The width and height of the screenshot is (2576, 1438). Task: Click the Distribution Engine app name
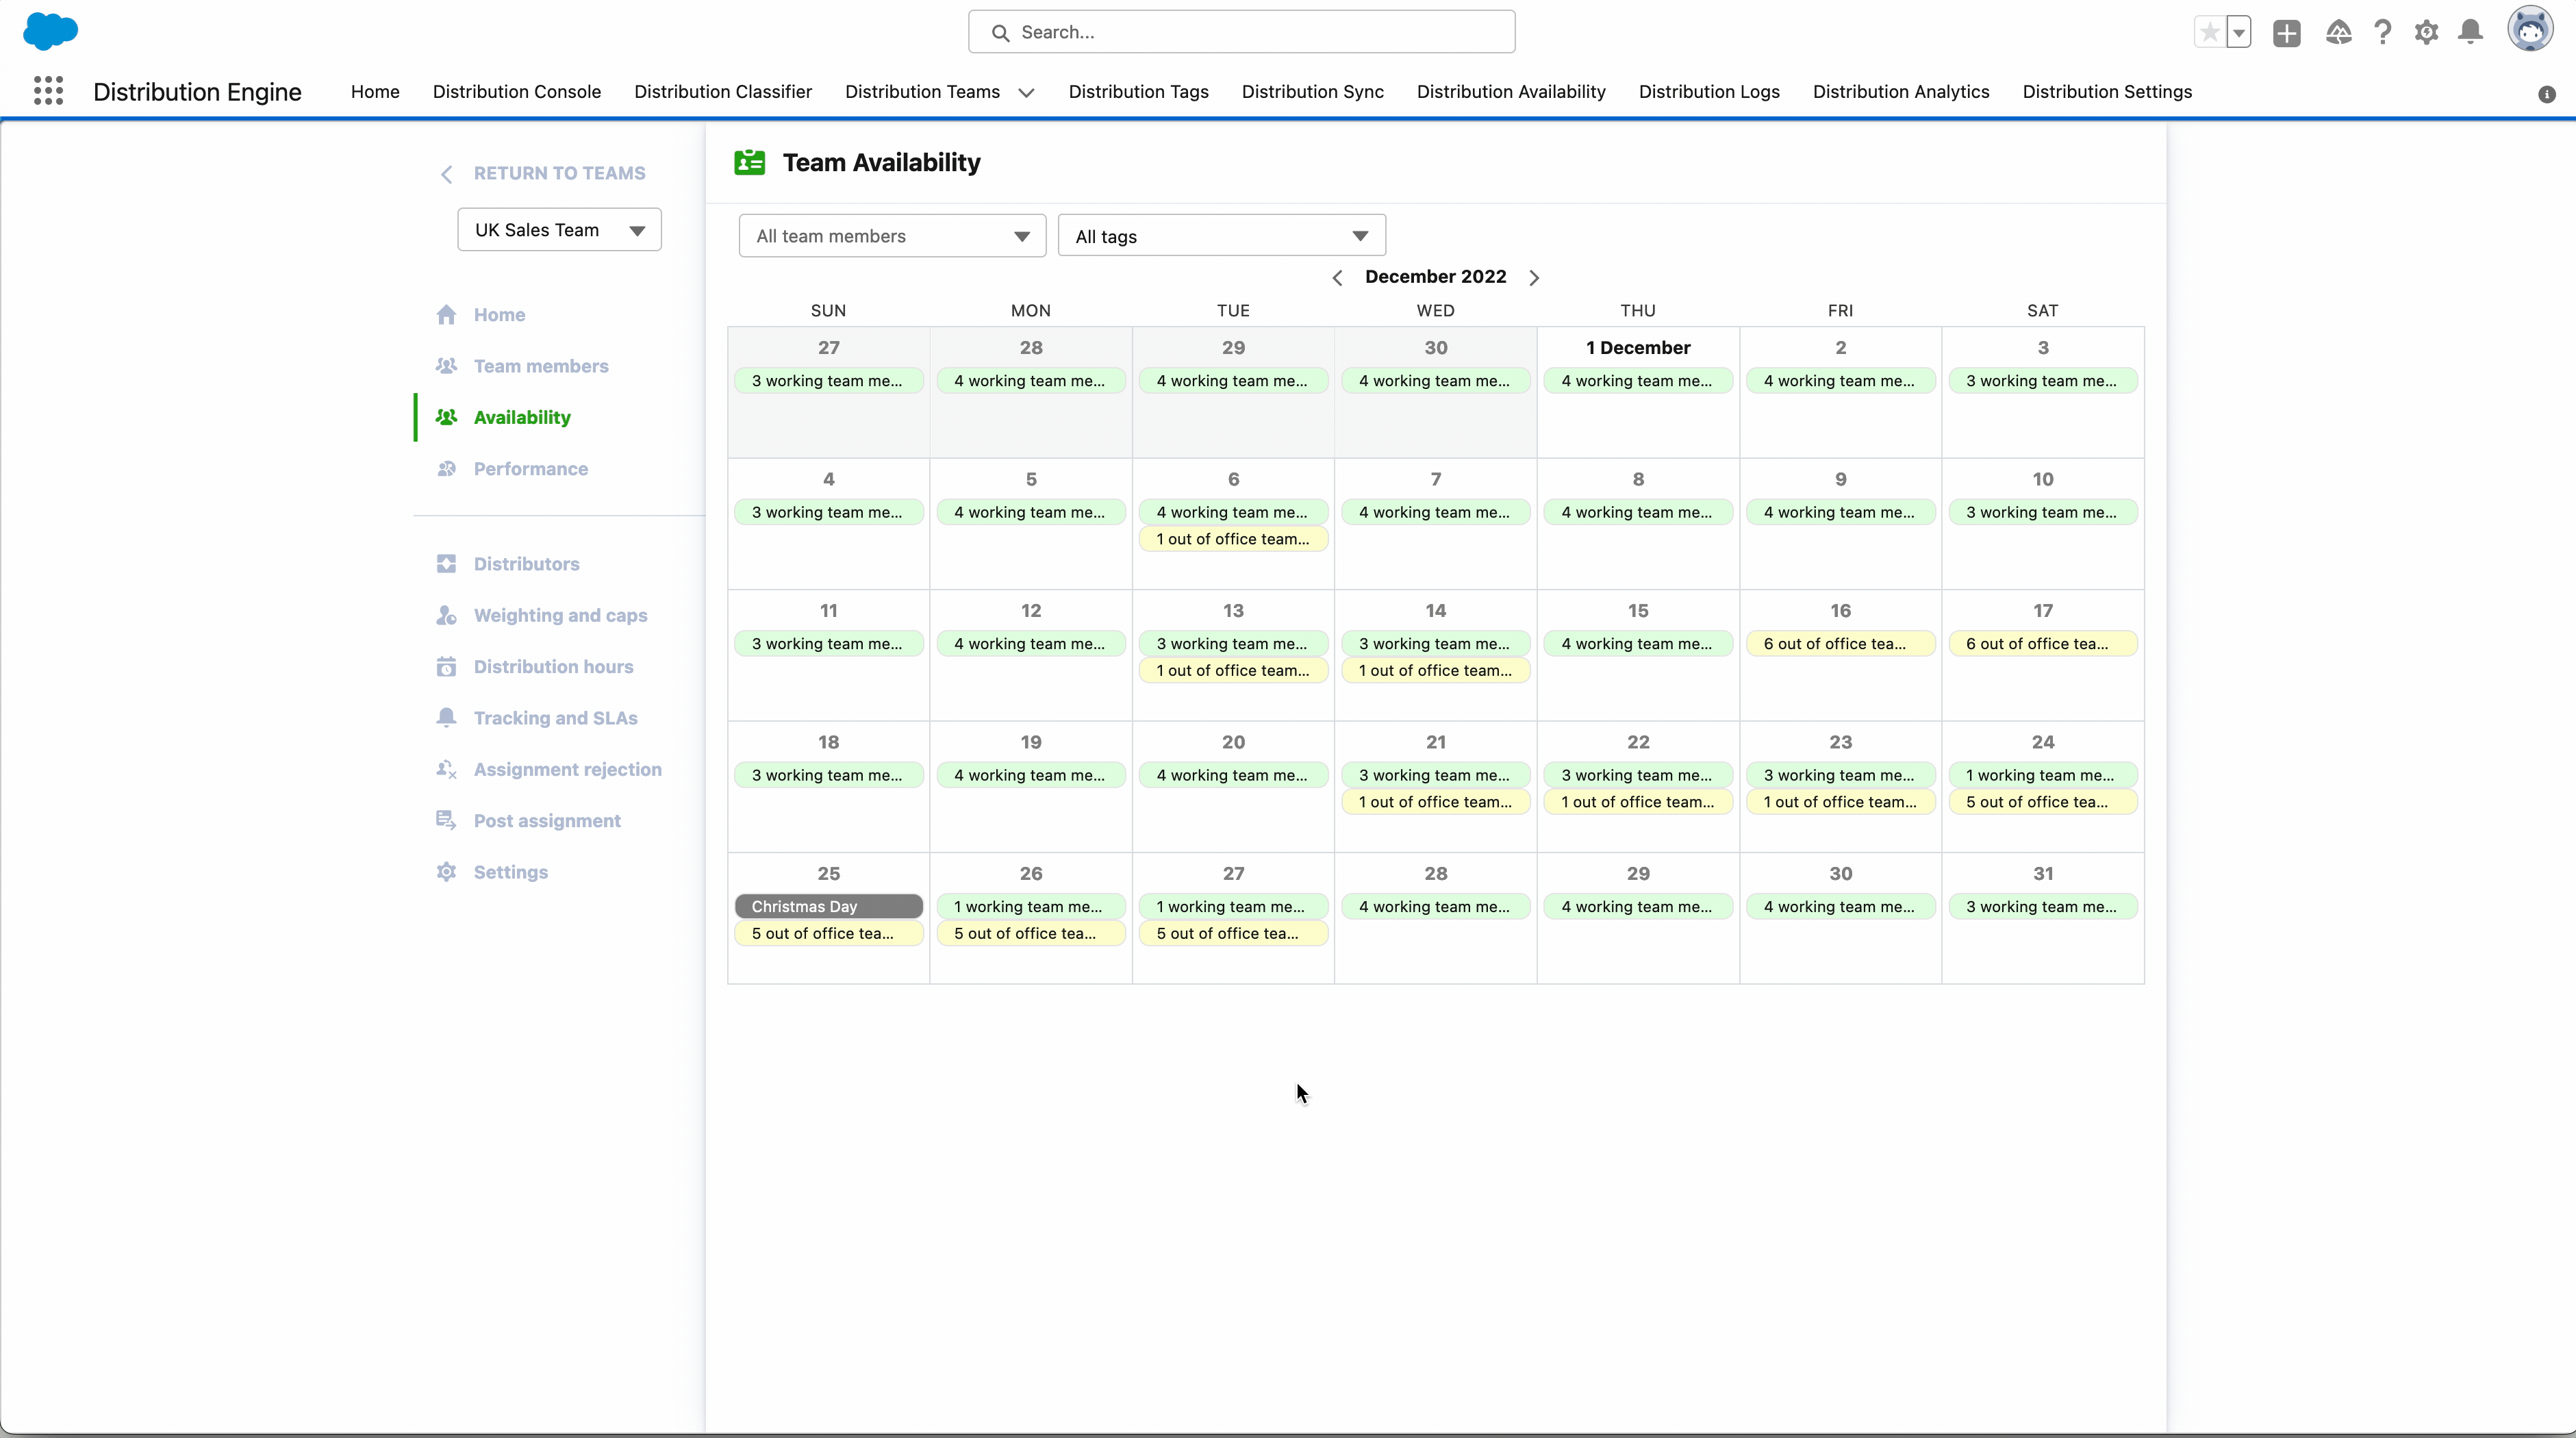pos(197,92)
